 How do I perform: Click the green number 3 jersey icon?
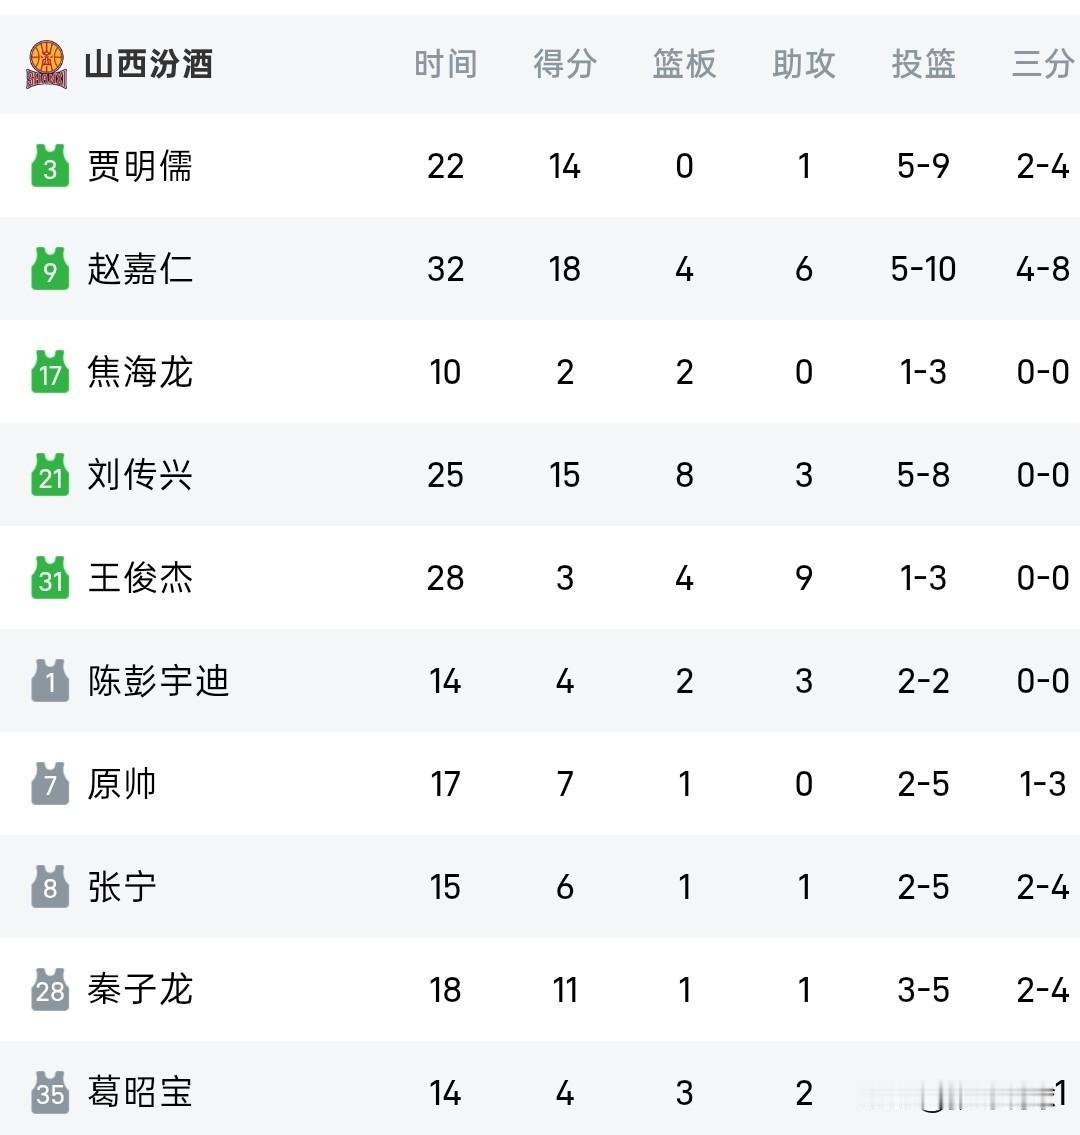pos(50,166)
